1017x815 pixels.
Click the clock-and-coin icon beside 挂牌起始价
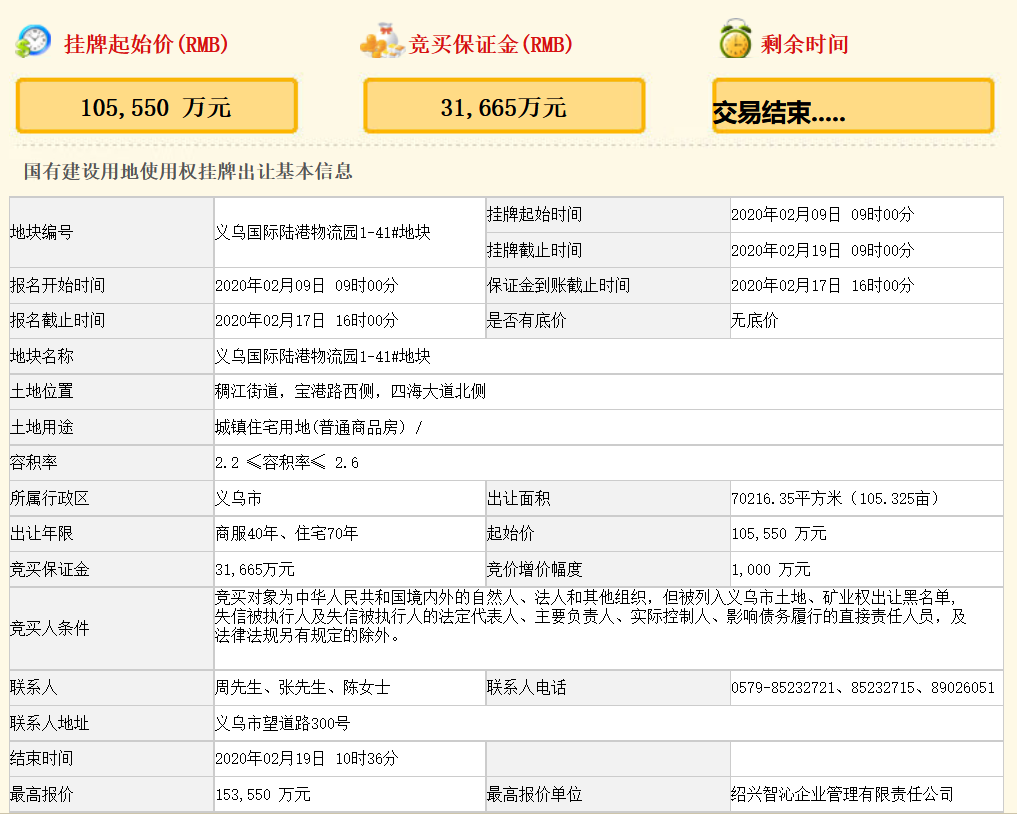click(32, 42)
